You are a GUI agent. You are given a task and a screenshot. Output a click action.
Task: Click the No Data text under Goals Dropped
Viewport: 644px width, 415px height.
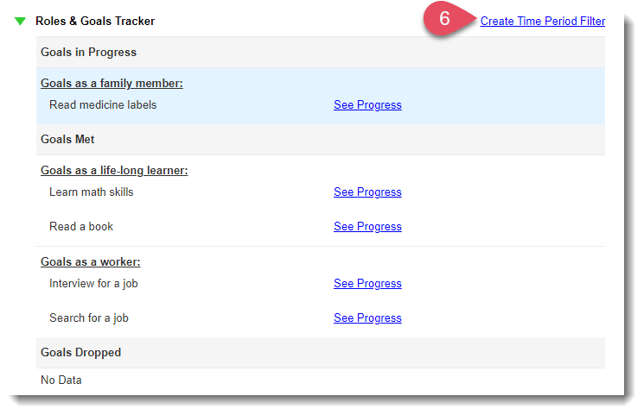coord(61,381)
